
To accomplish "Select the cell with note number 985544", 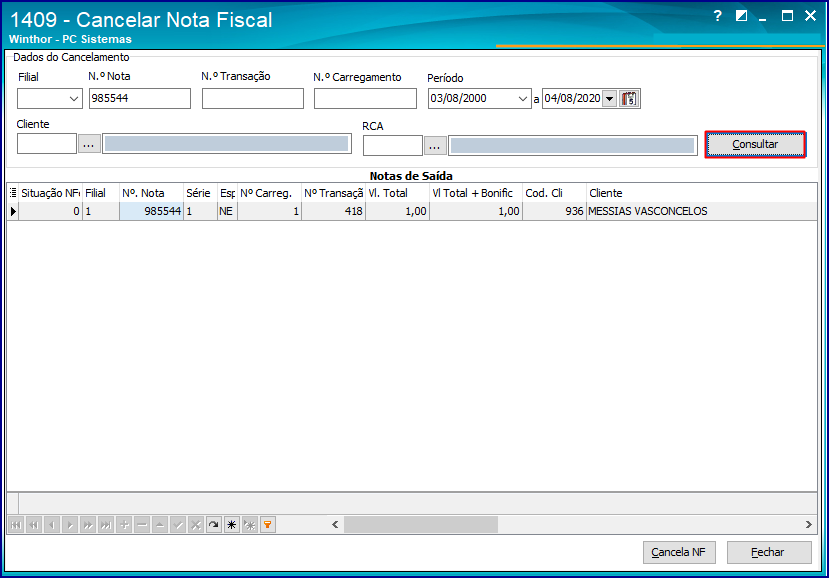I will tap(151, 212).
